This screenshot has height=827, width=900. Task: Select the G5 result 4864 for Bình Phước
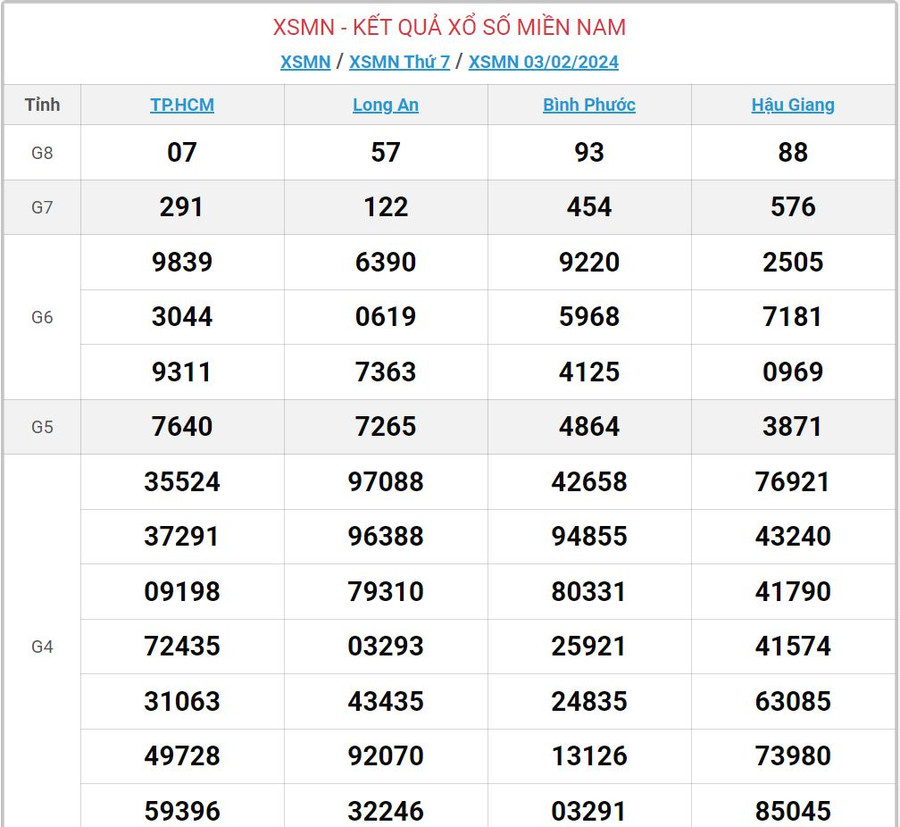[x=589, y=427]
